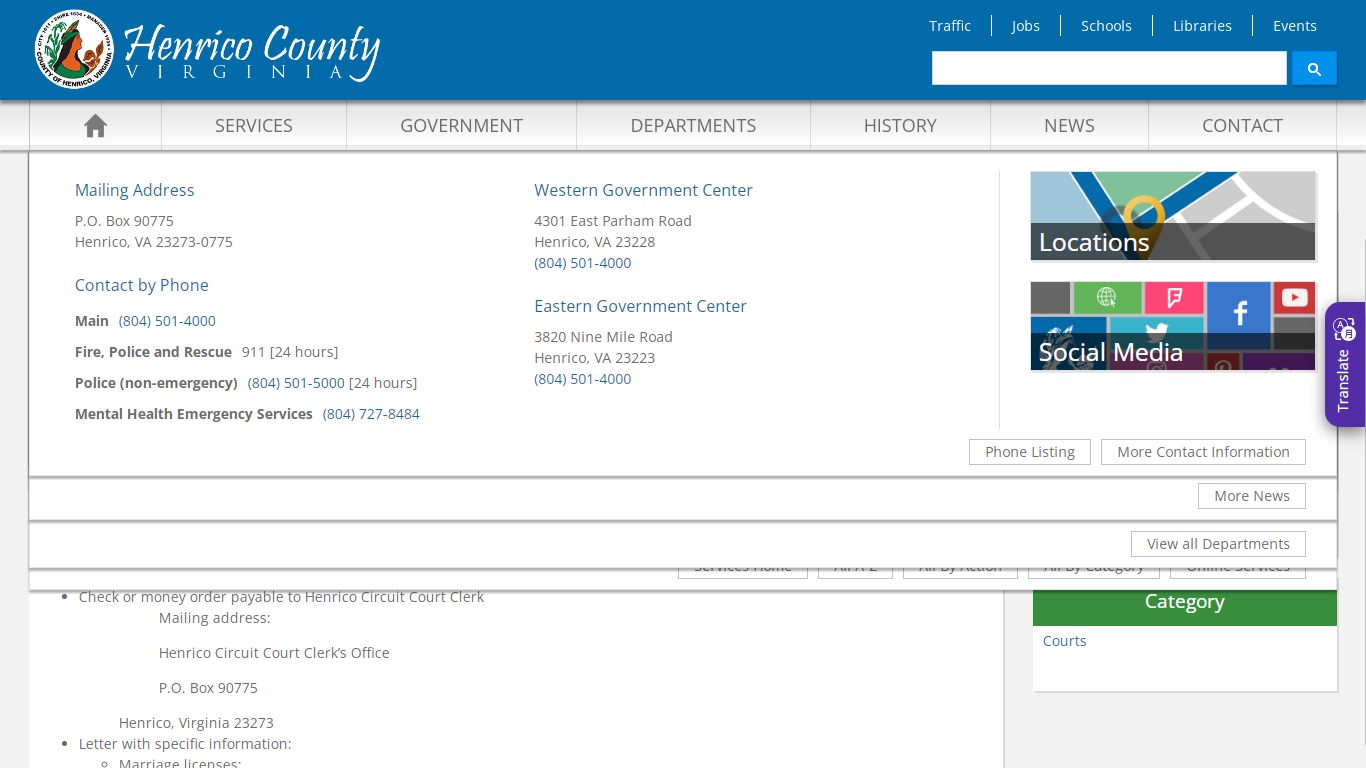Follow the Libraries top link
1366x768 pixels.
click(x=1202, y=26)
